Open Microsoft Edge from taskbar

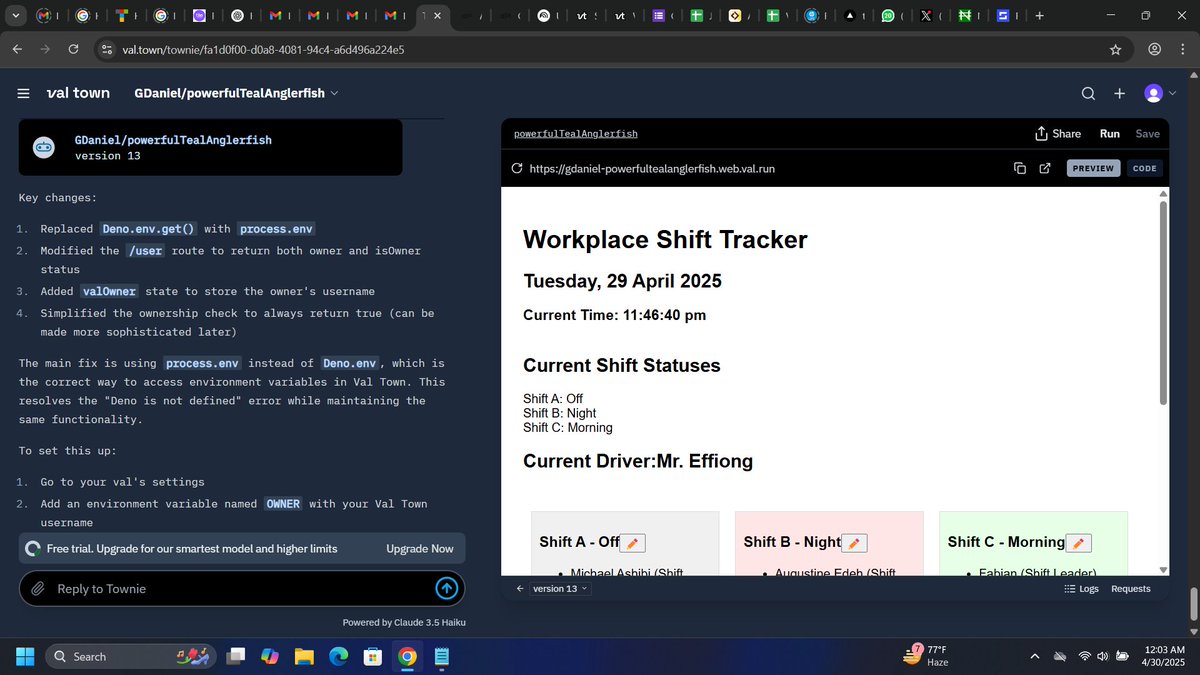tap(338, 657)
